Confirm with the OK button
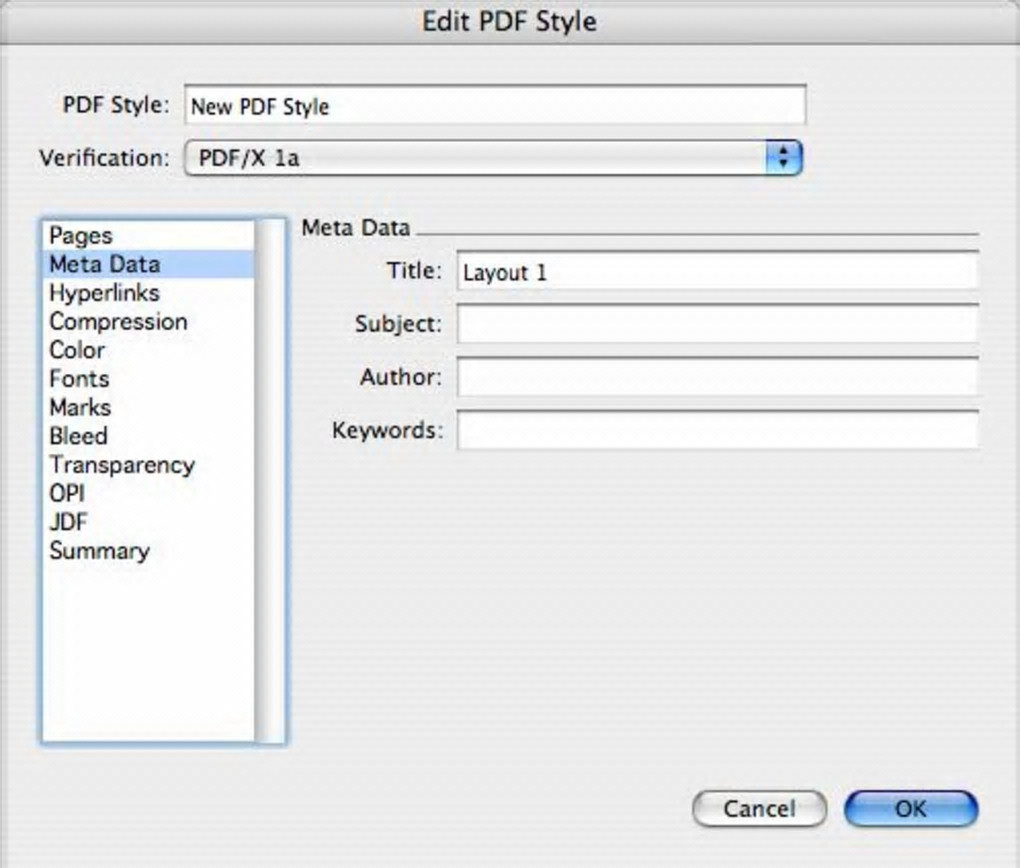1020x868 pixels. tap(910, 808)
